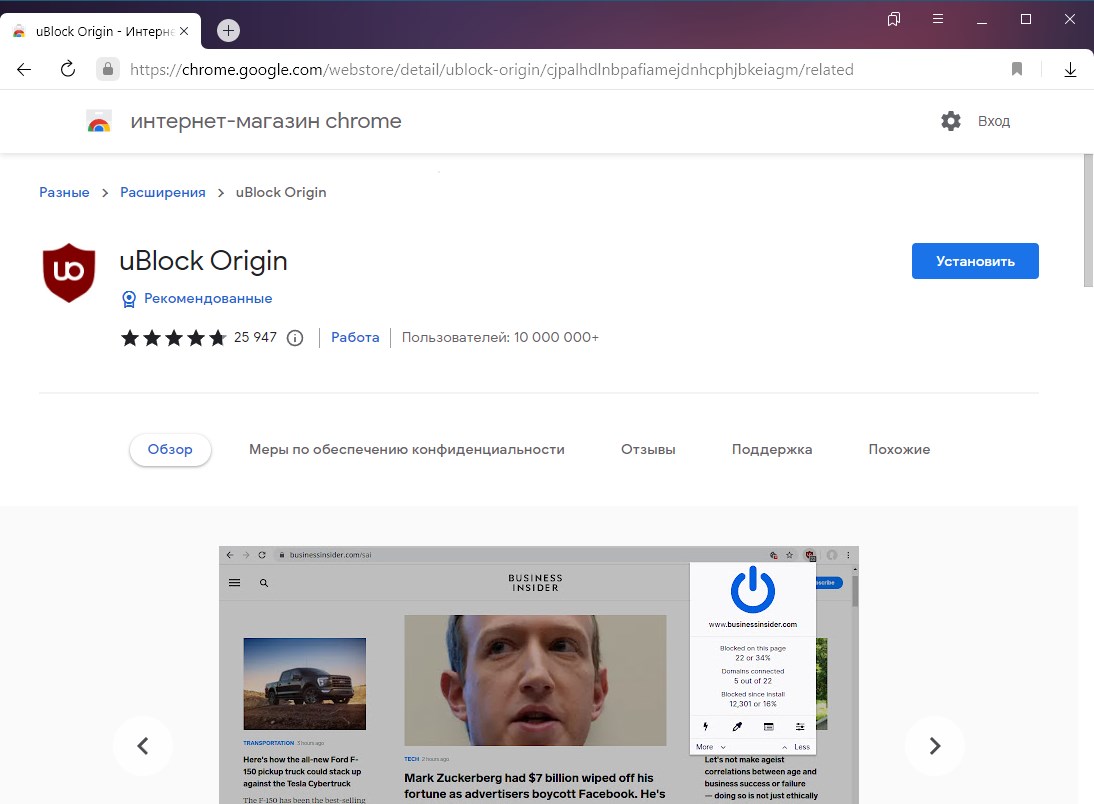The height and width of the screenshot is (804, 1094).
Task: Go to Расширения breadcrumb link
Action: 163,192
